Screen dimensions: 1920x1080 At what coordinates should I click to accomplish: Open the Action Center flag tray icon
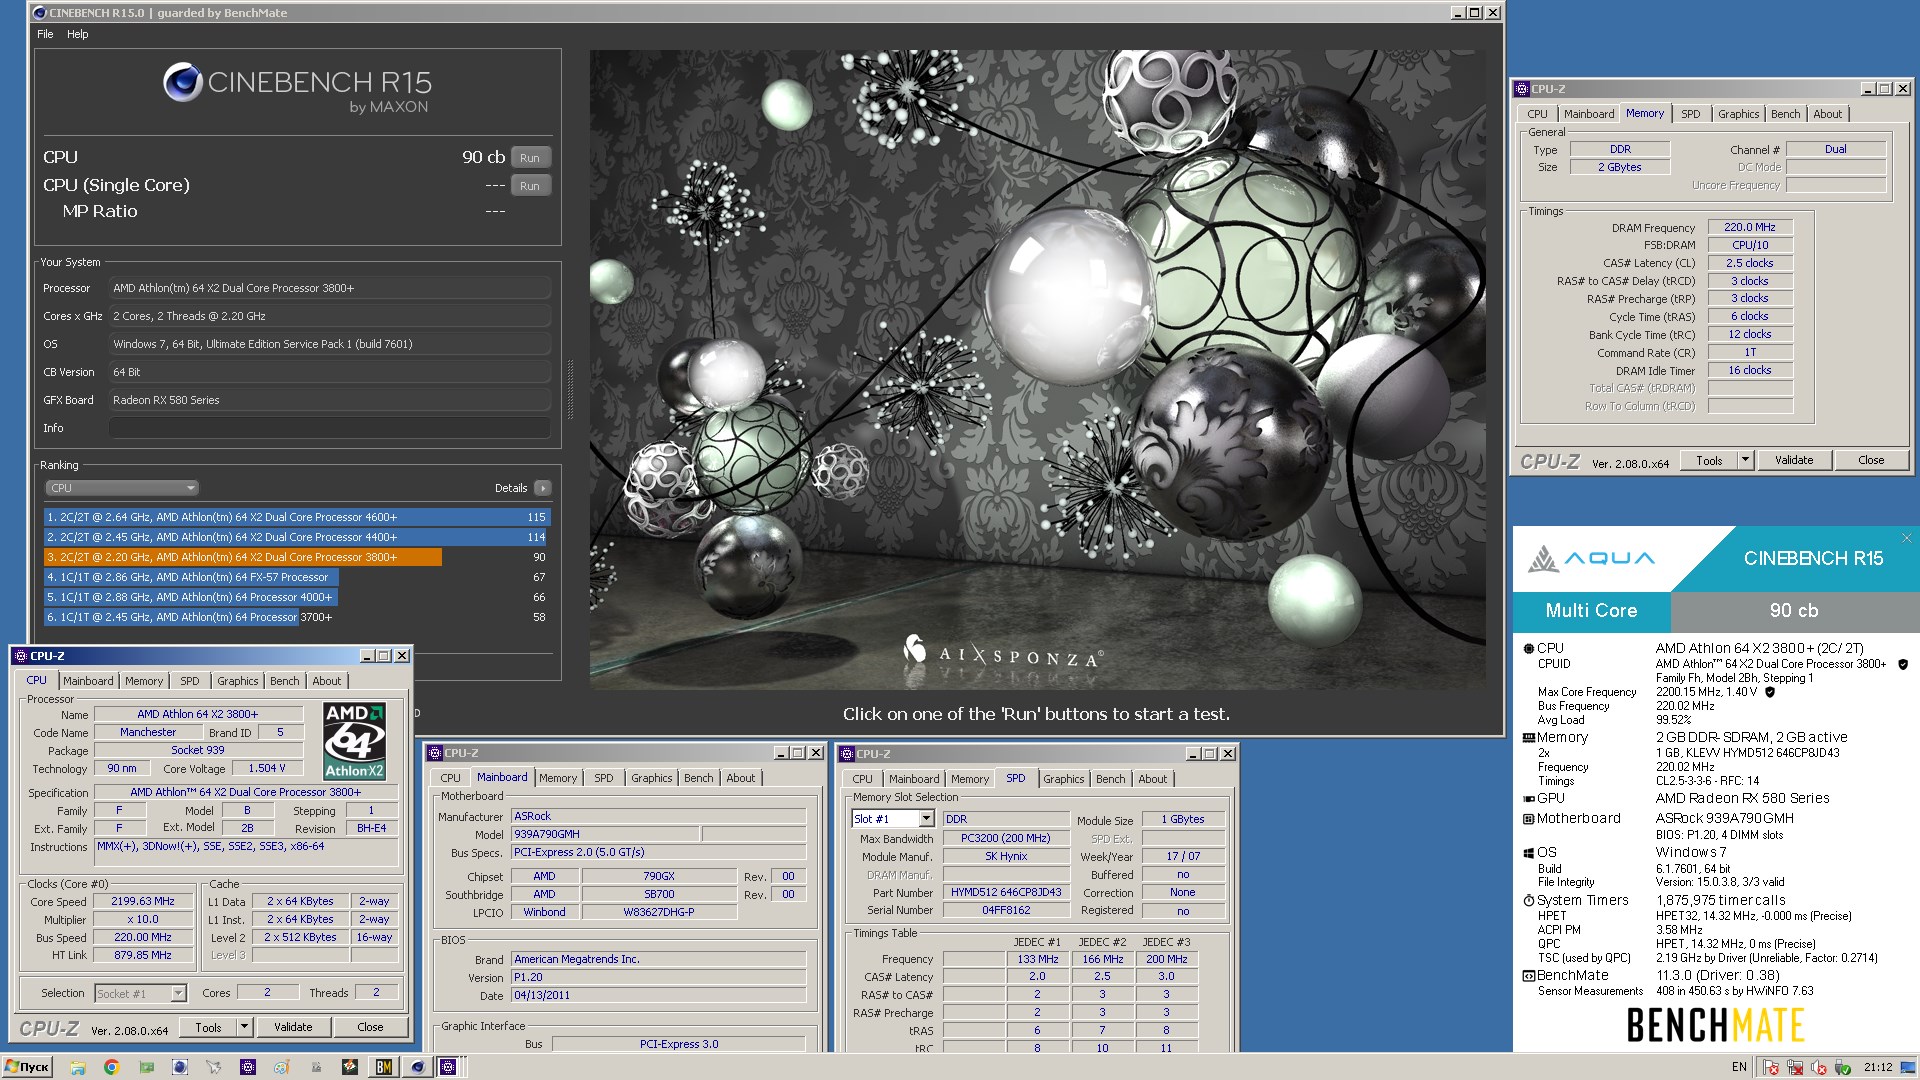click(x=1771, y=1068)
